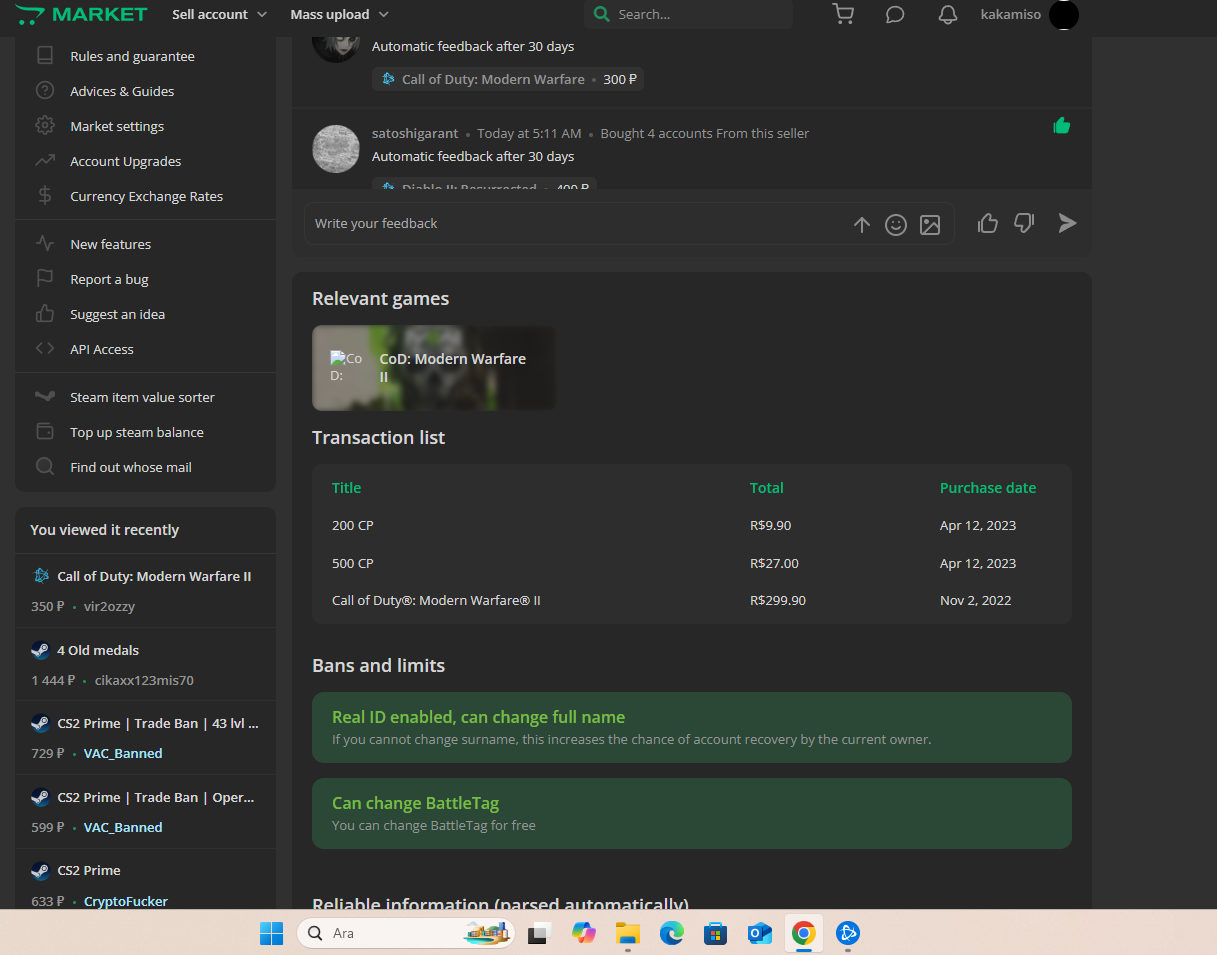Open seller cikaxx123mis70 profile
The height and width of the screenshot is (955, 1217).
[144, 680]
